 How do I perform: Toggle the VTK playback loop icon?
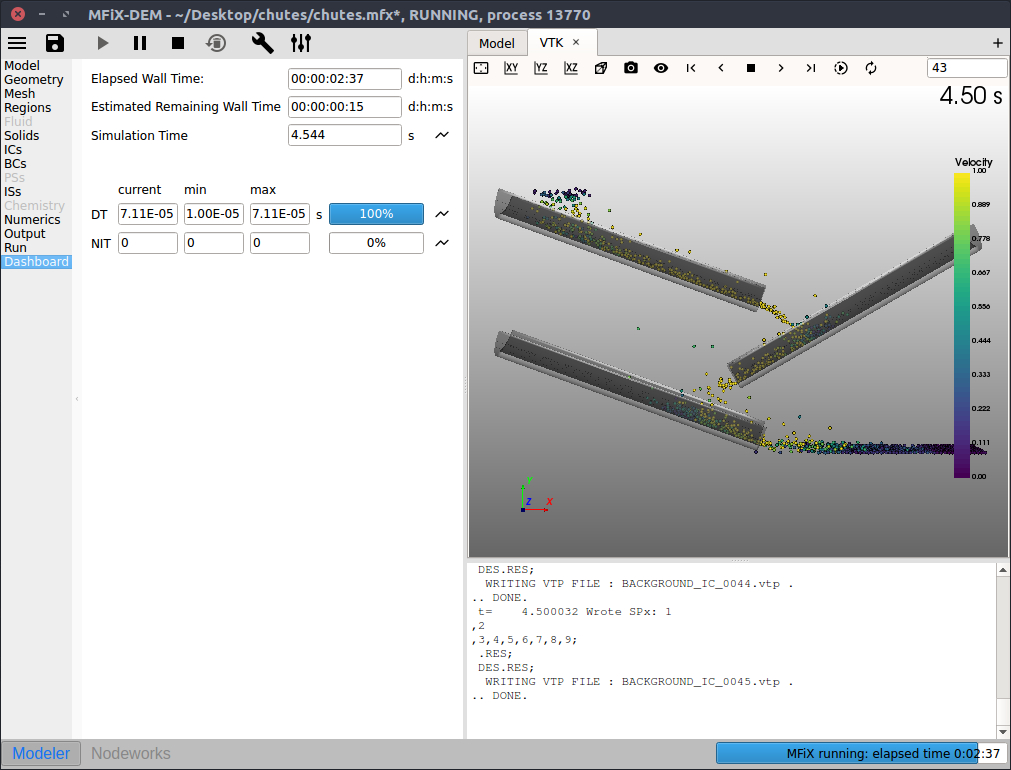point(871,68)
